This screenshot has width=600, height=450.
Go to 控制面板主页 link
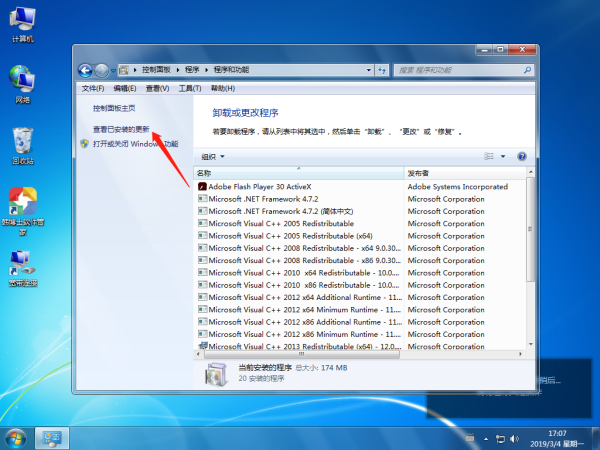point(114,108)
